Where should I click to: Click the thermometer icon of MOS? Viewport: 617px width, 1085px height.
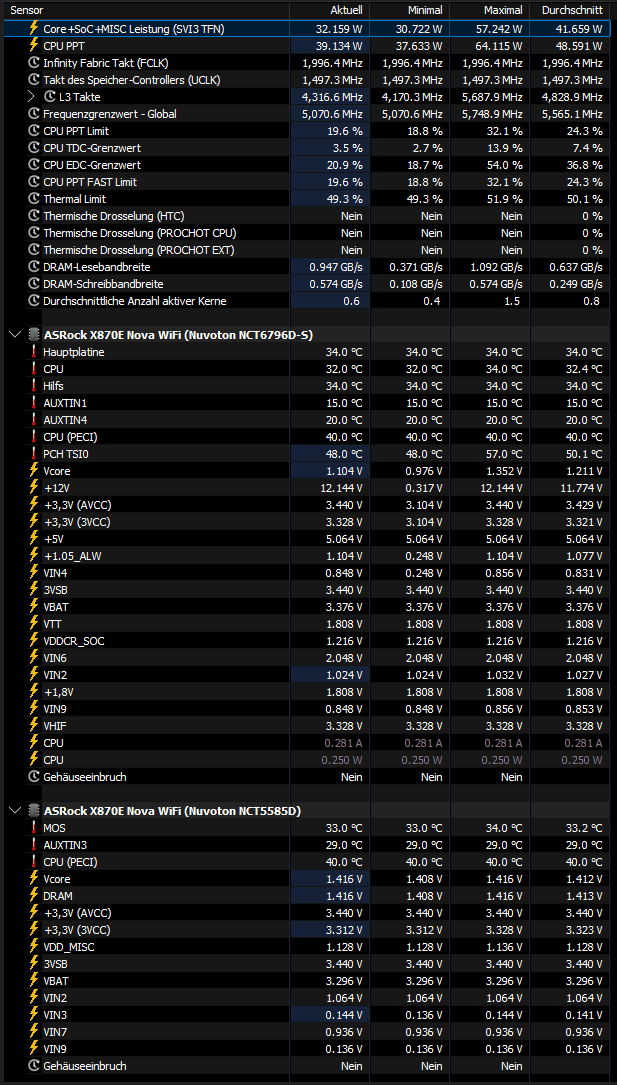33,828
